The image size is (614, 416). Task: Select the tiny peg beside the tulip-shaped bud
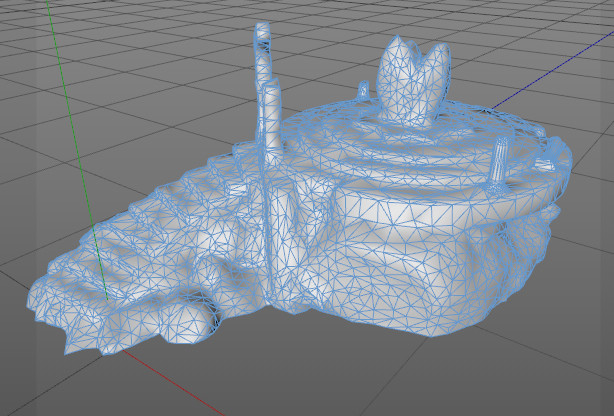[x=364, y=89]
